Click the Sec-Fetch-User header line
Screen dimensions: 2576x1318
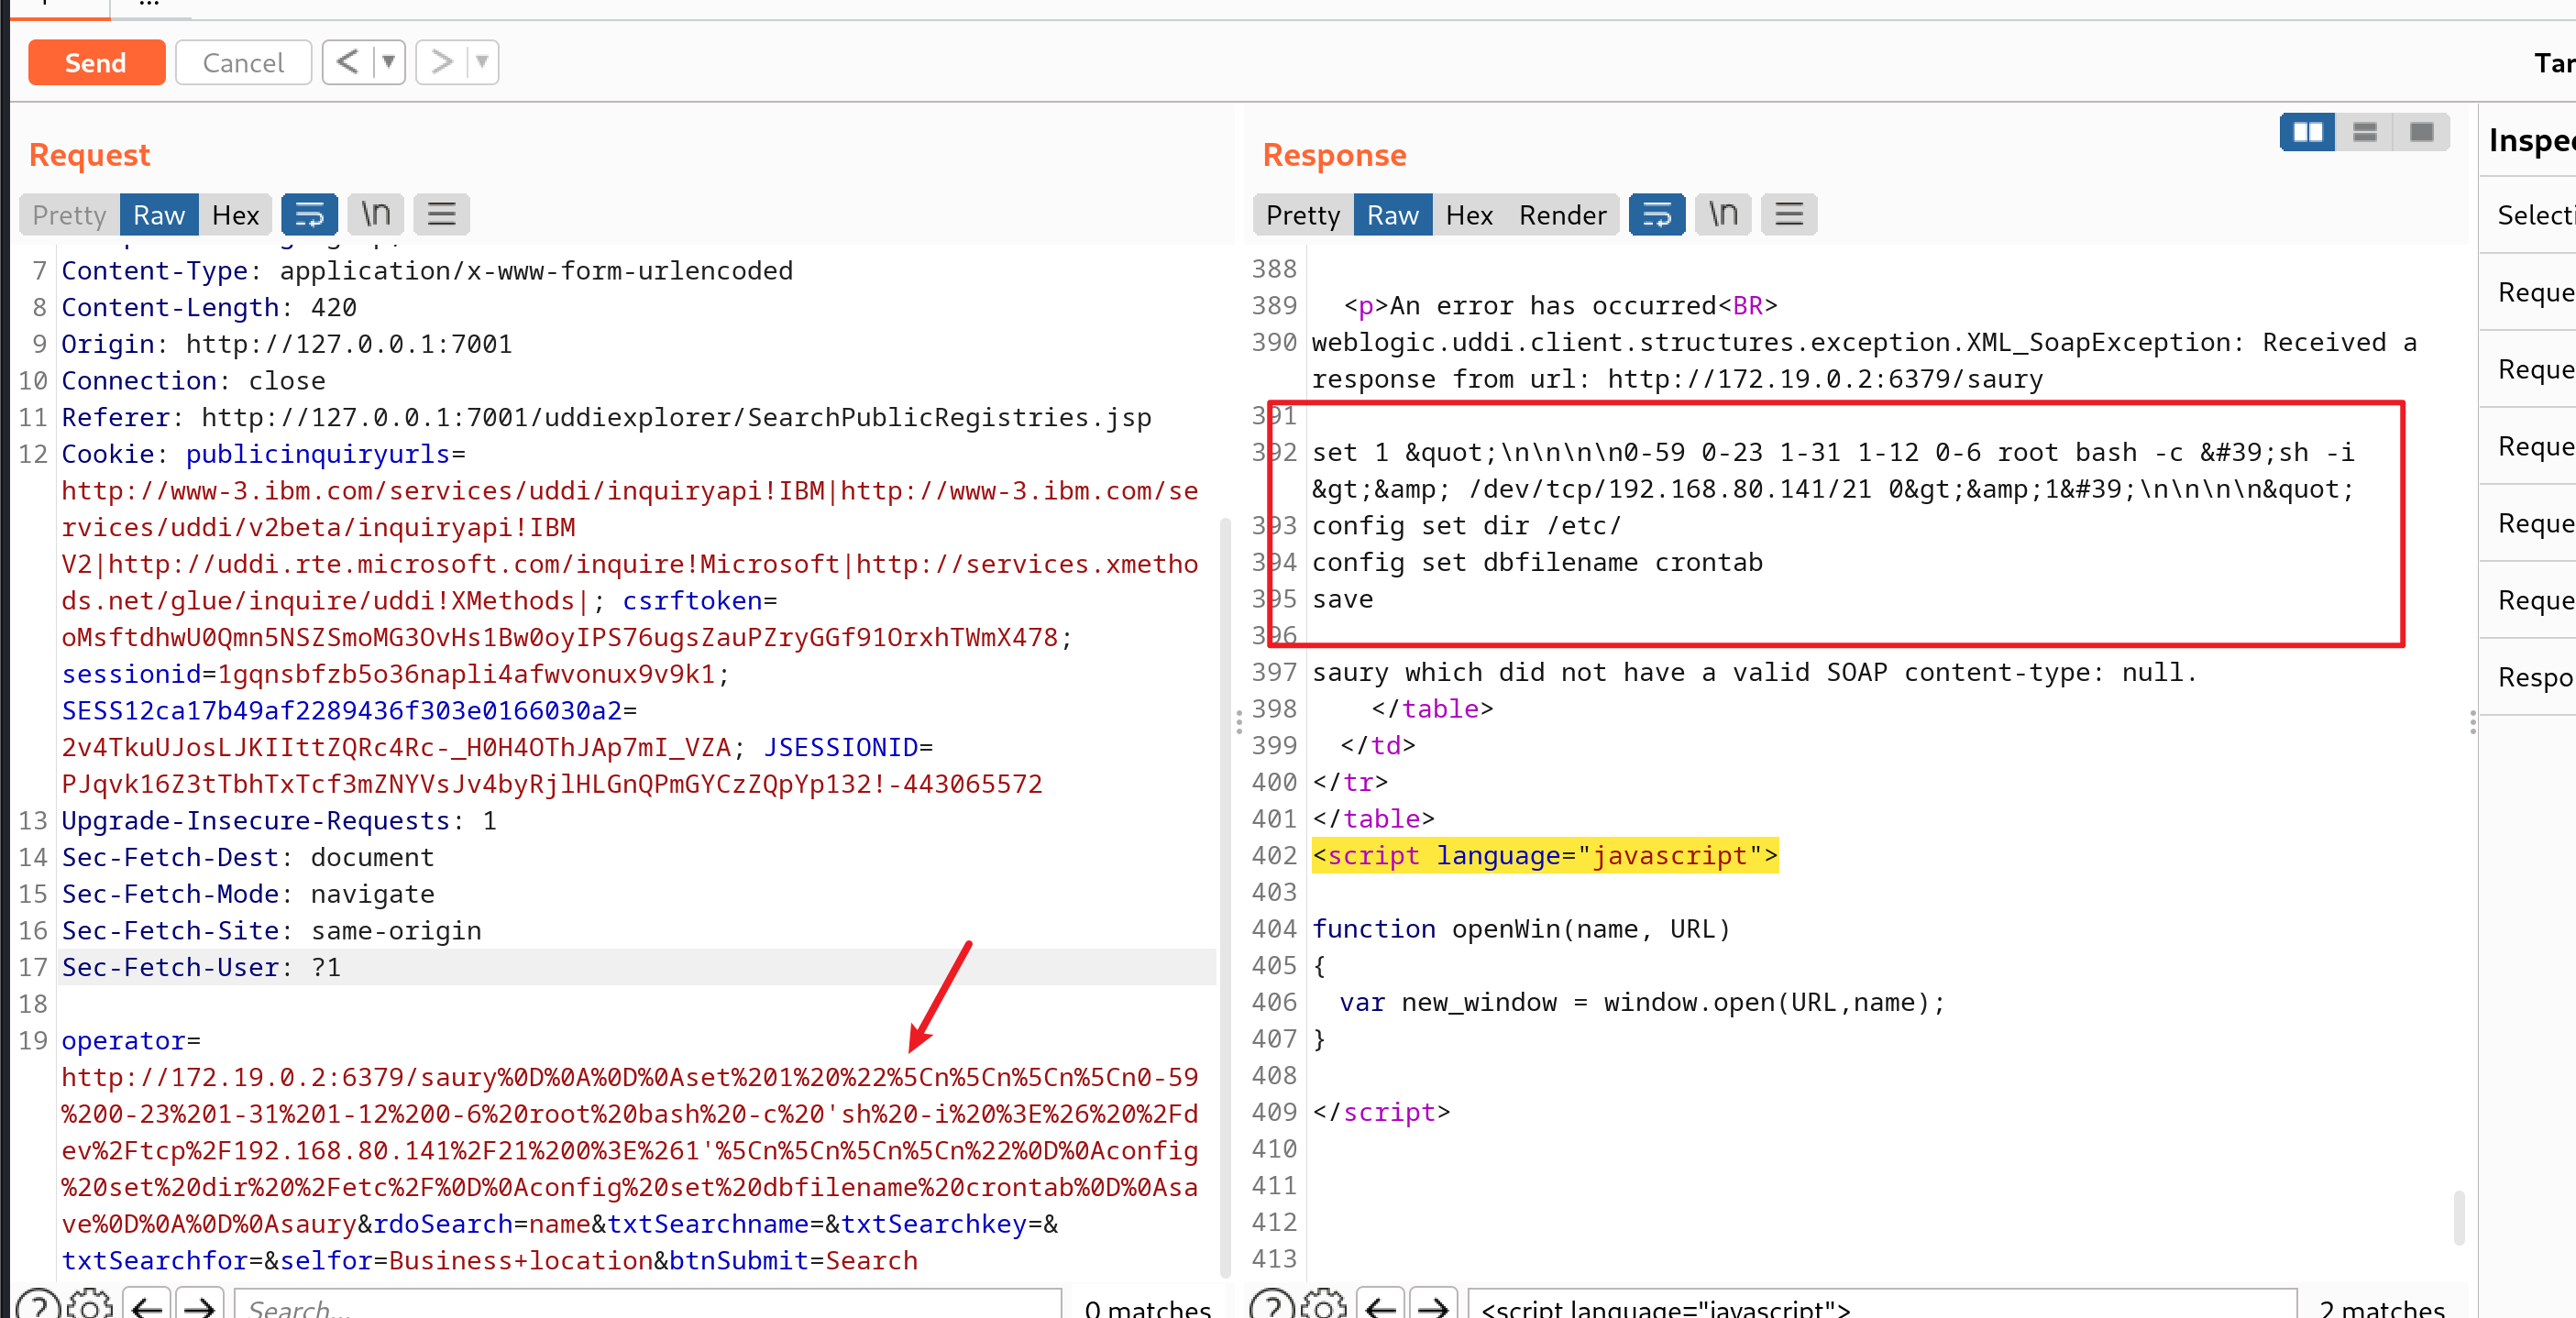pos(201,967)
